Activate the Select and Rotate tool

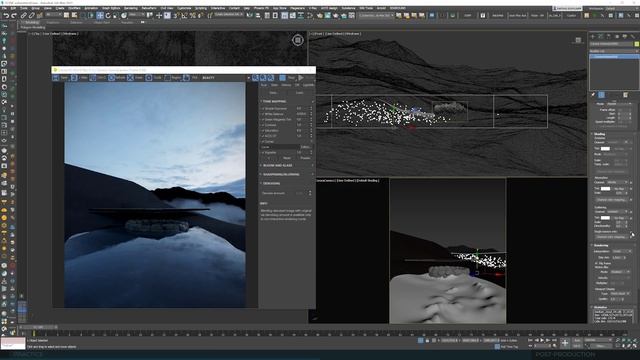(108, 16)
